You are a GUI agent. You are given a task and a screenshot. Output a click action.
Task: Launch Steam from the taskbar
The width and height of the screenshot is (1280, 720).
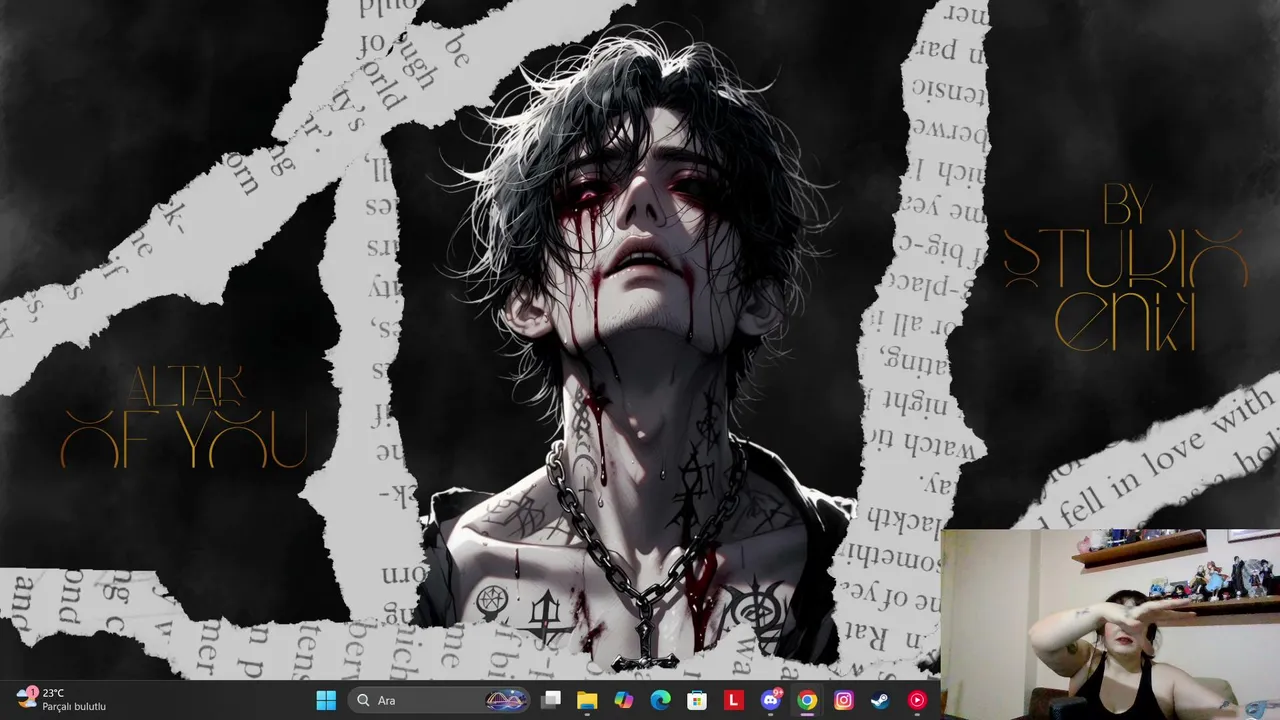[x=880, y=700]
